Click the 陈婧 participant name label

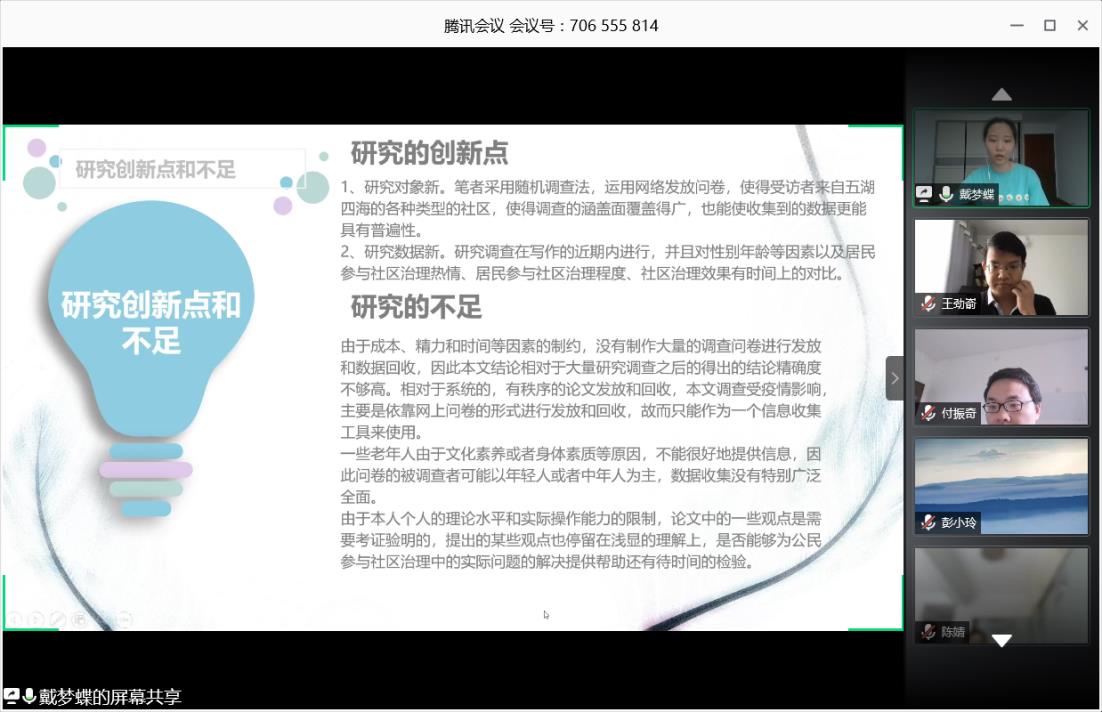(x=953, y=631)
